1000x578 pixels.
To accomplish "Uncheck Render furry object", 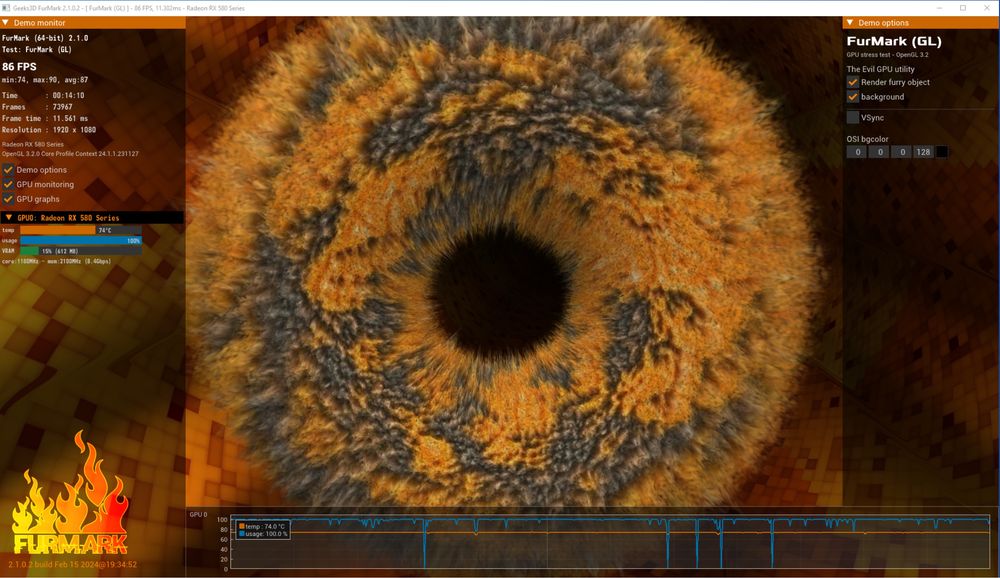I will pos(853,82).
